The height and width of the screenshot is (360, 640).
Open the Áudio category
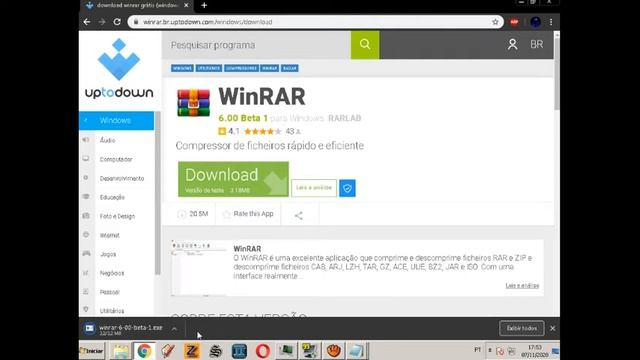107,140
